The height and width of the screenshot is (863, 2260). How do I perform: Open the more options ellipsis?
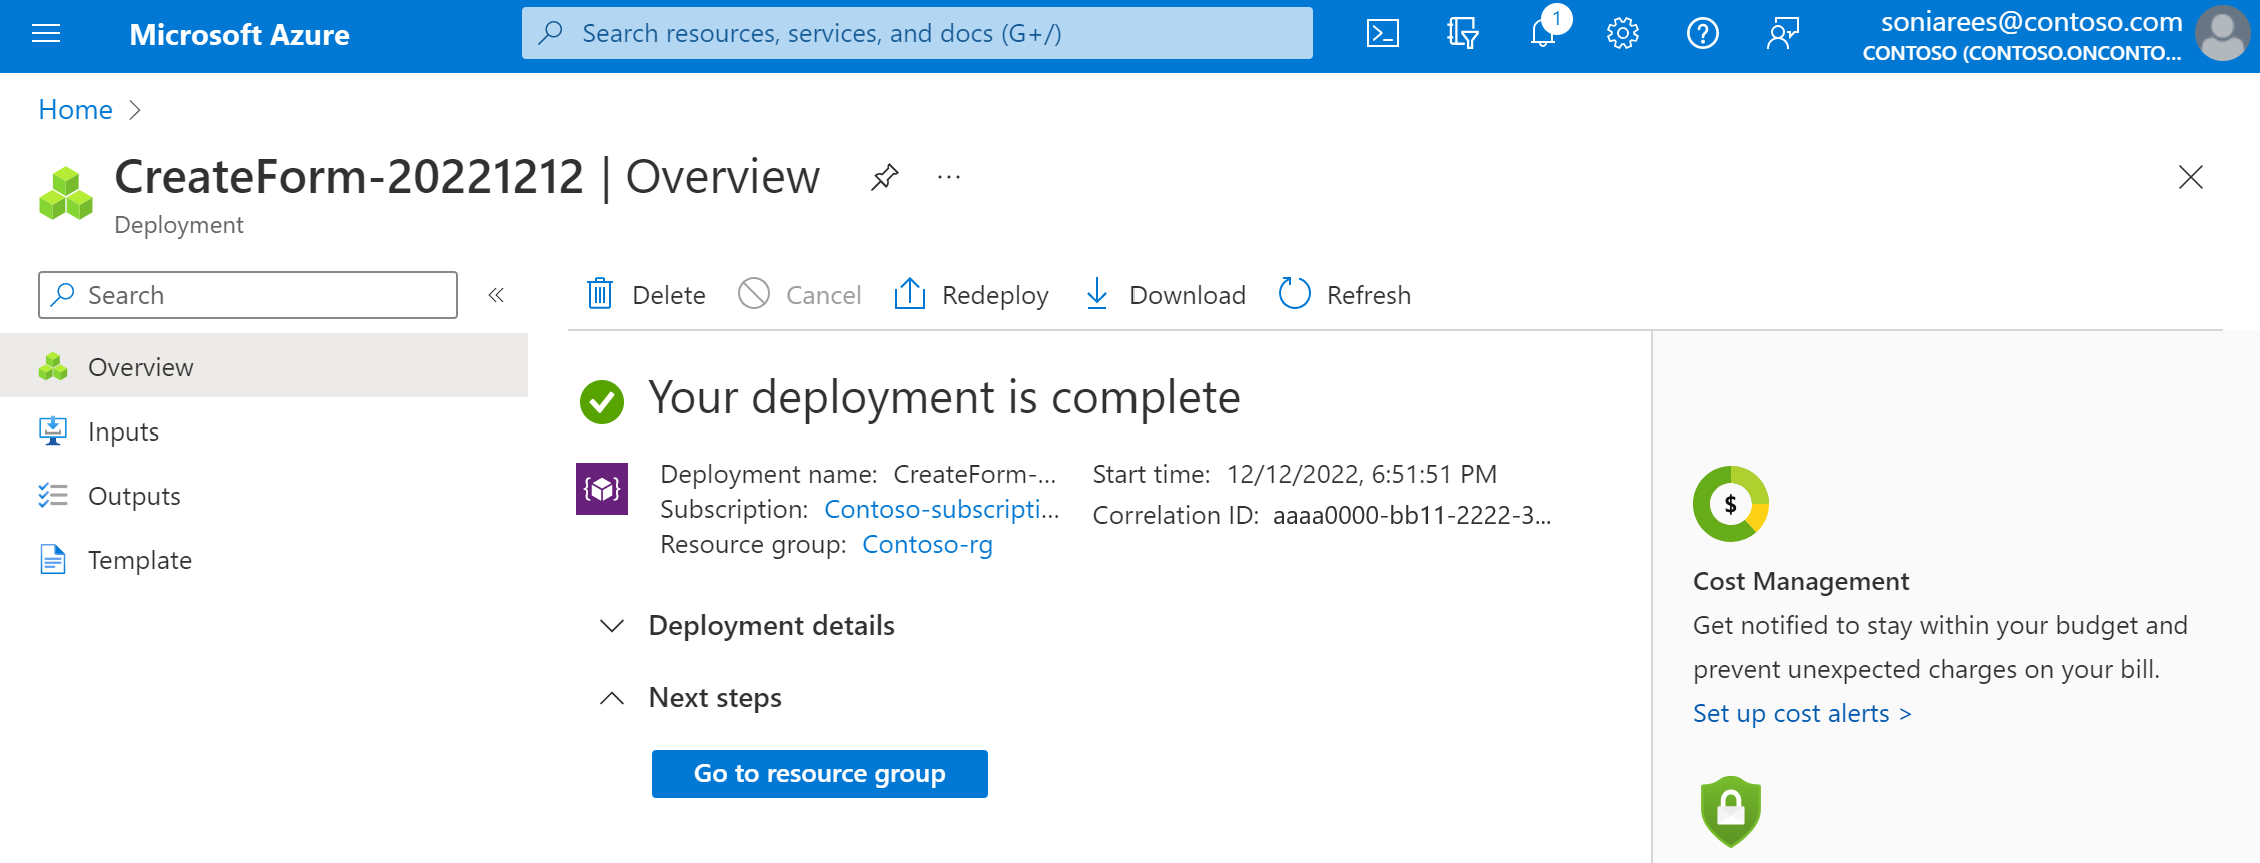coord(948,178)
